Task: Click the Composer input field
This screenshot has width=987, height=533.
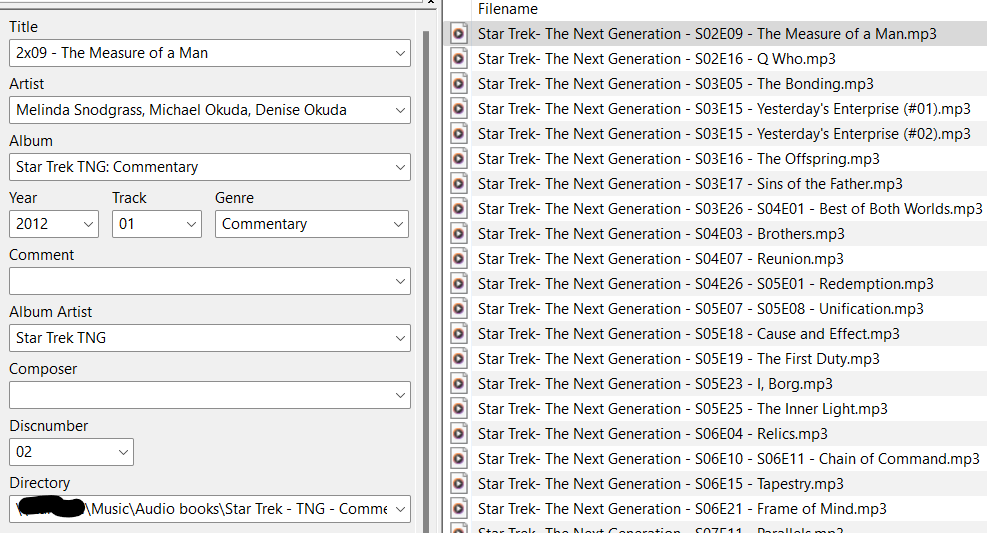Action: coord(200,395)
